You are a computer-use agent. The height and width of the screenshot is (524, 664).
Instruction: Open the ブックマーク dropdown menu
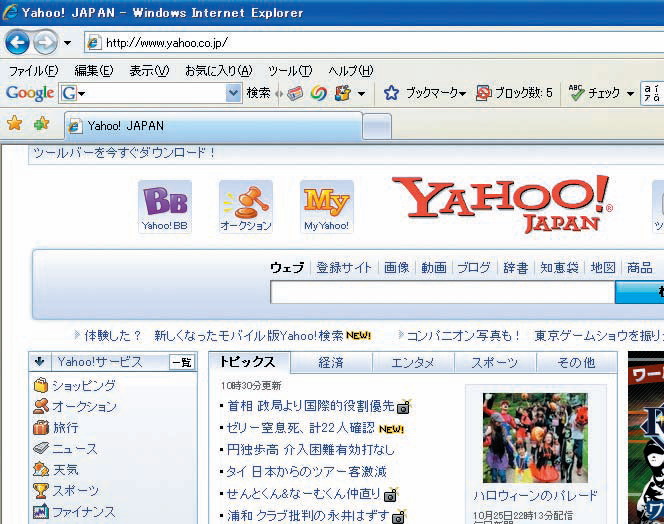tap(435, 93)
